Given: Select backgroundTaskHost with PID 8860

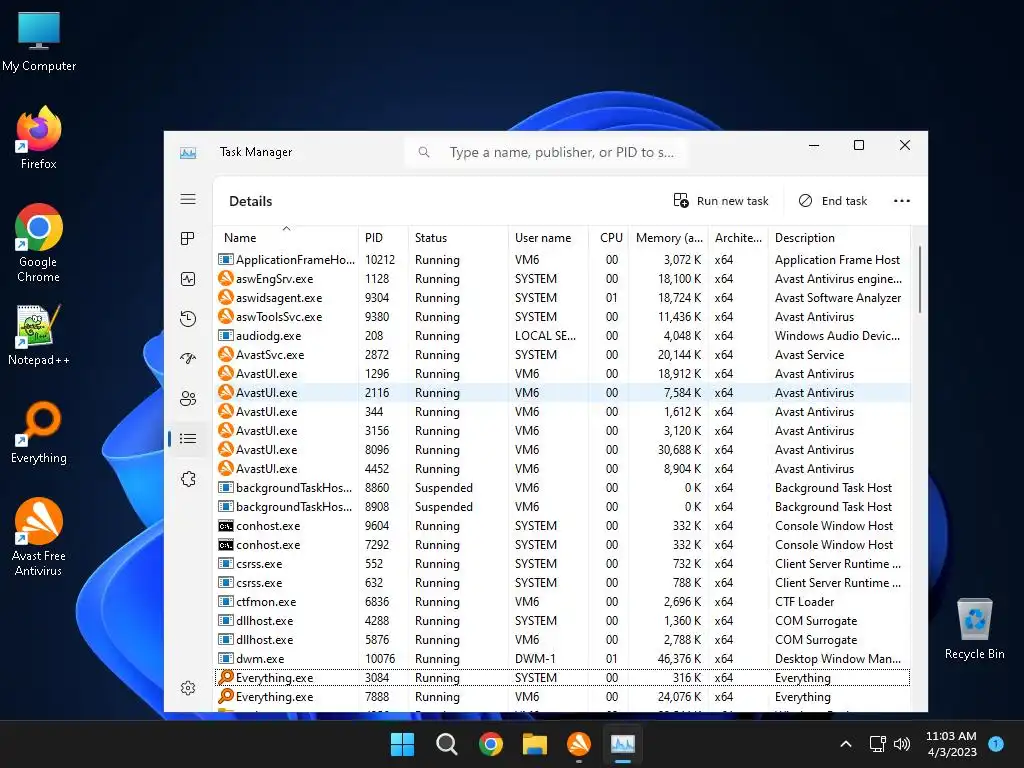Looking at the screenshot, I should click(562, 488).
